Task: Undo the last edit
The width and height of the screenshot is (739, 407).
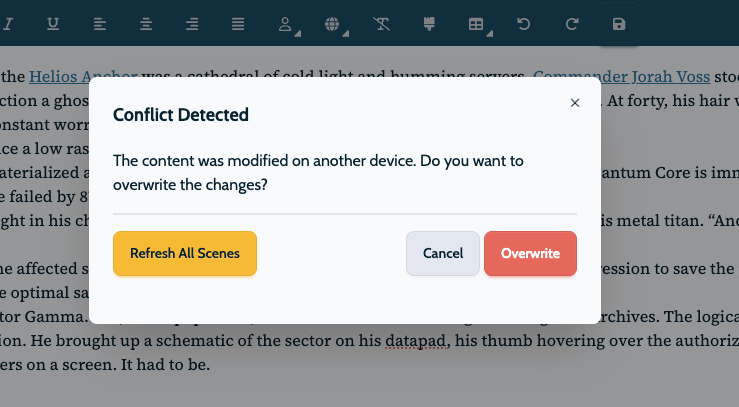Action: pos(524,23)
